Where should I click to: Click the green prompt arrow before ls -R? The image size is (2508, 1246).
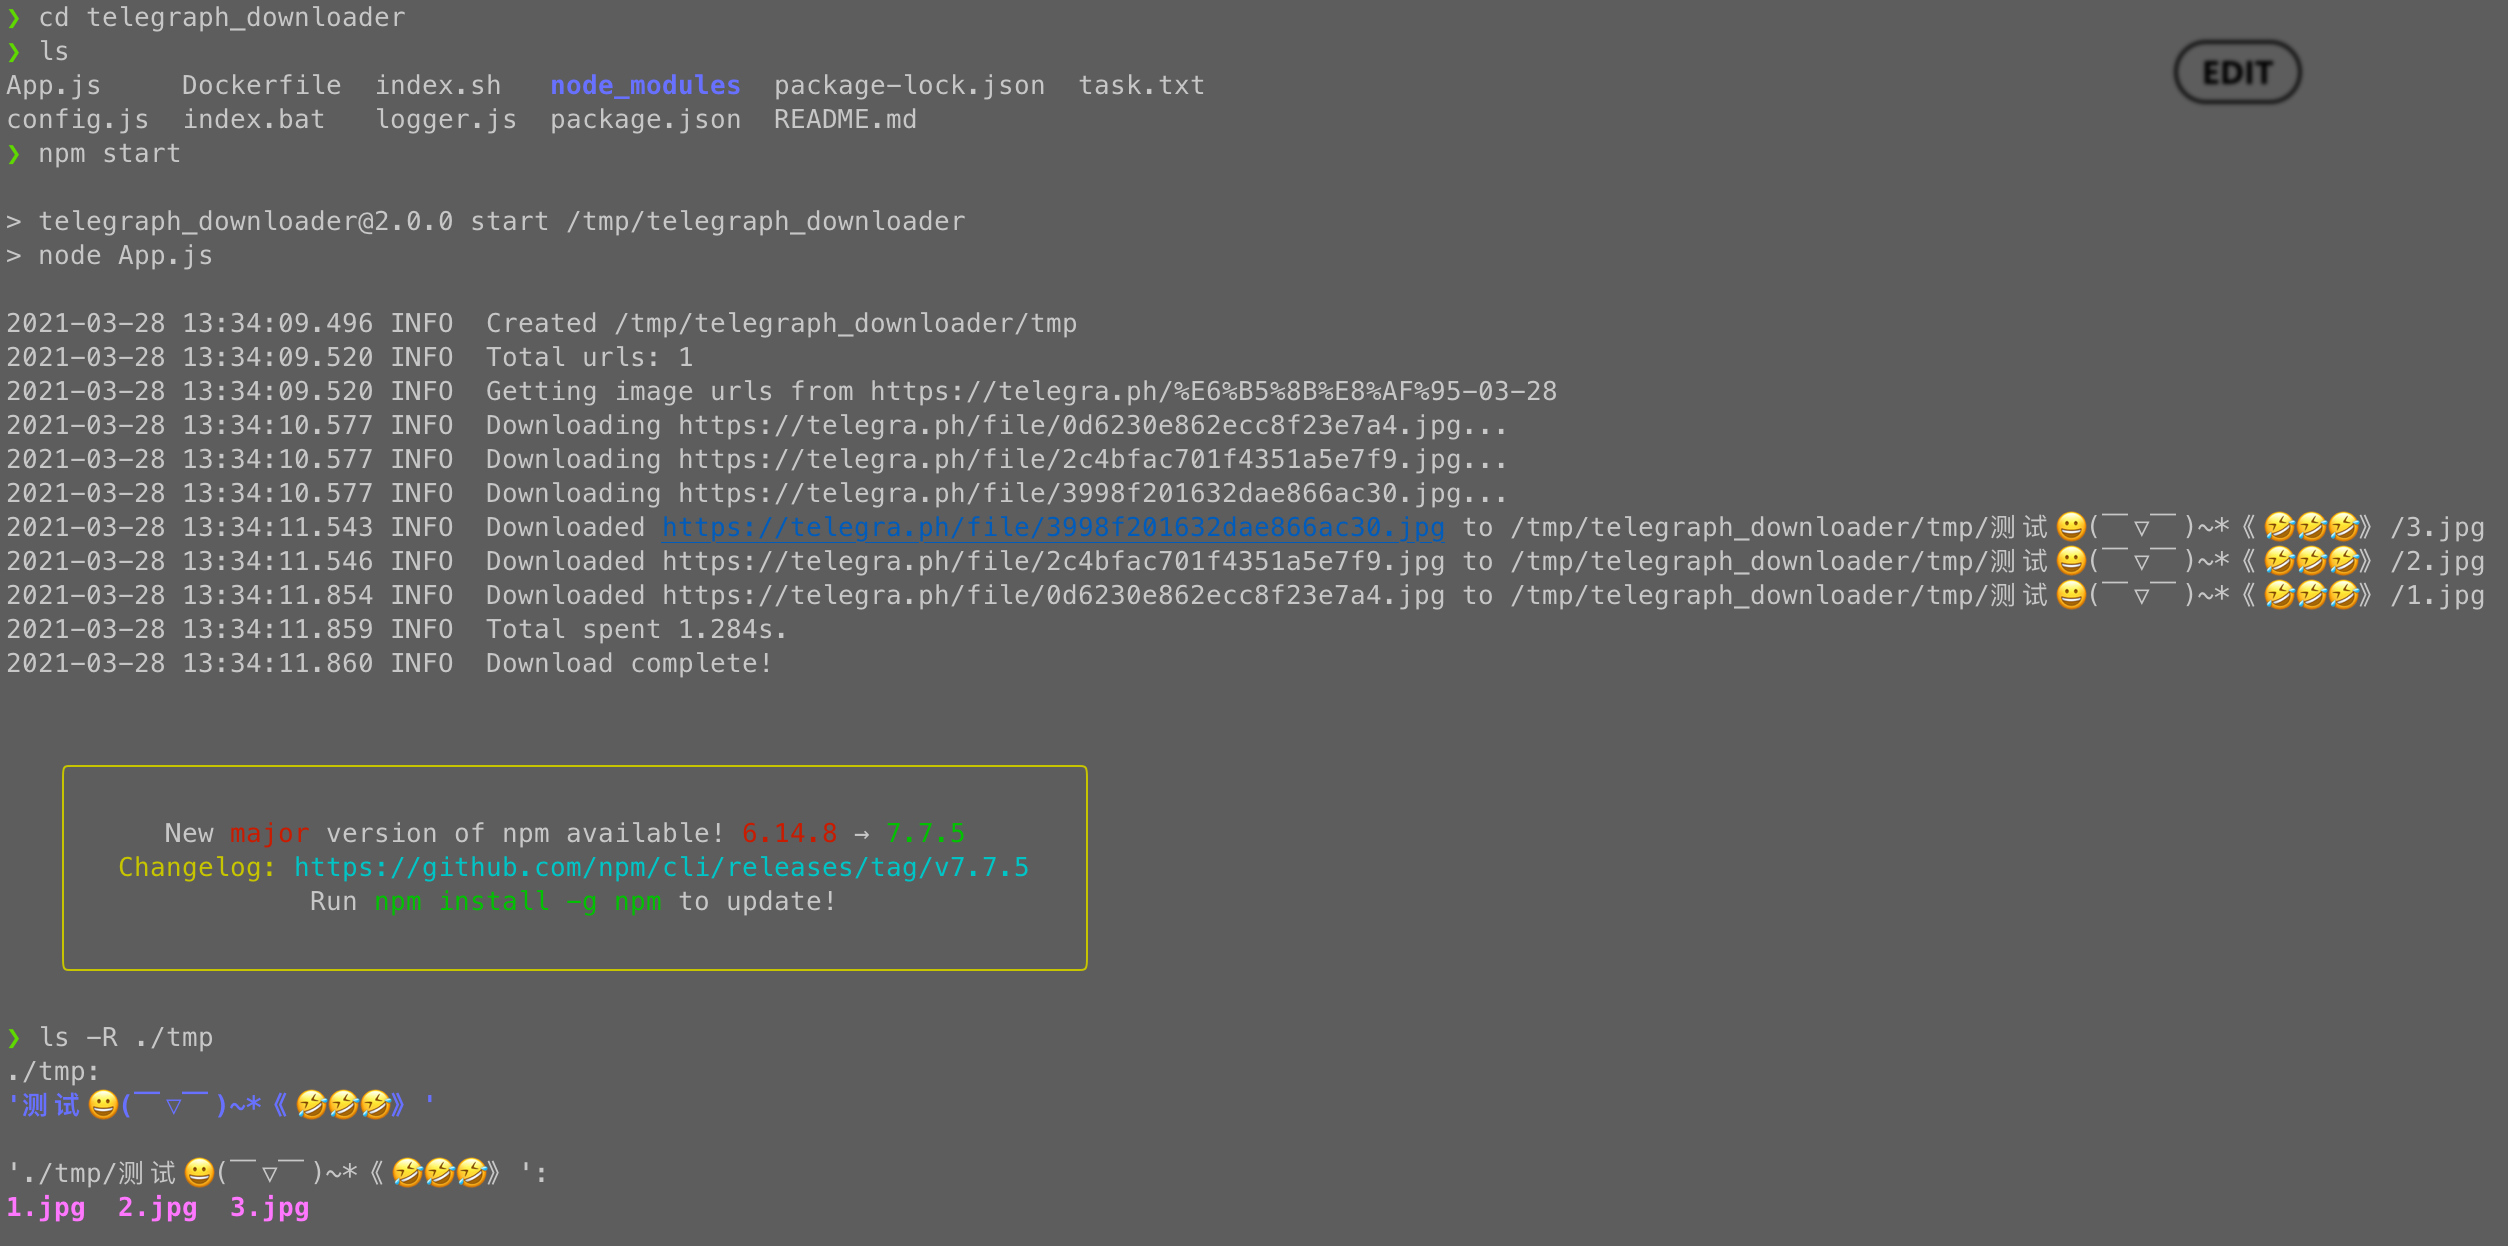[x=14, y=1038]
